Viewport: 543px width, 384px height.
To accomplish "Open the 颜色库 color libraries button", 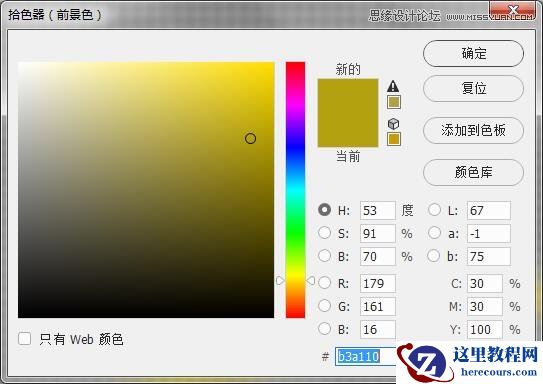I will tap(473, 172).
